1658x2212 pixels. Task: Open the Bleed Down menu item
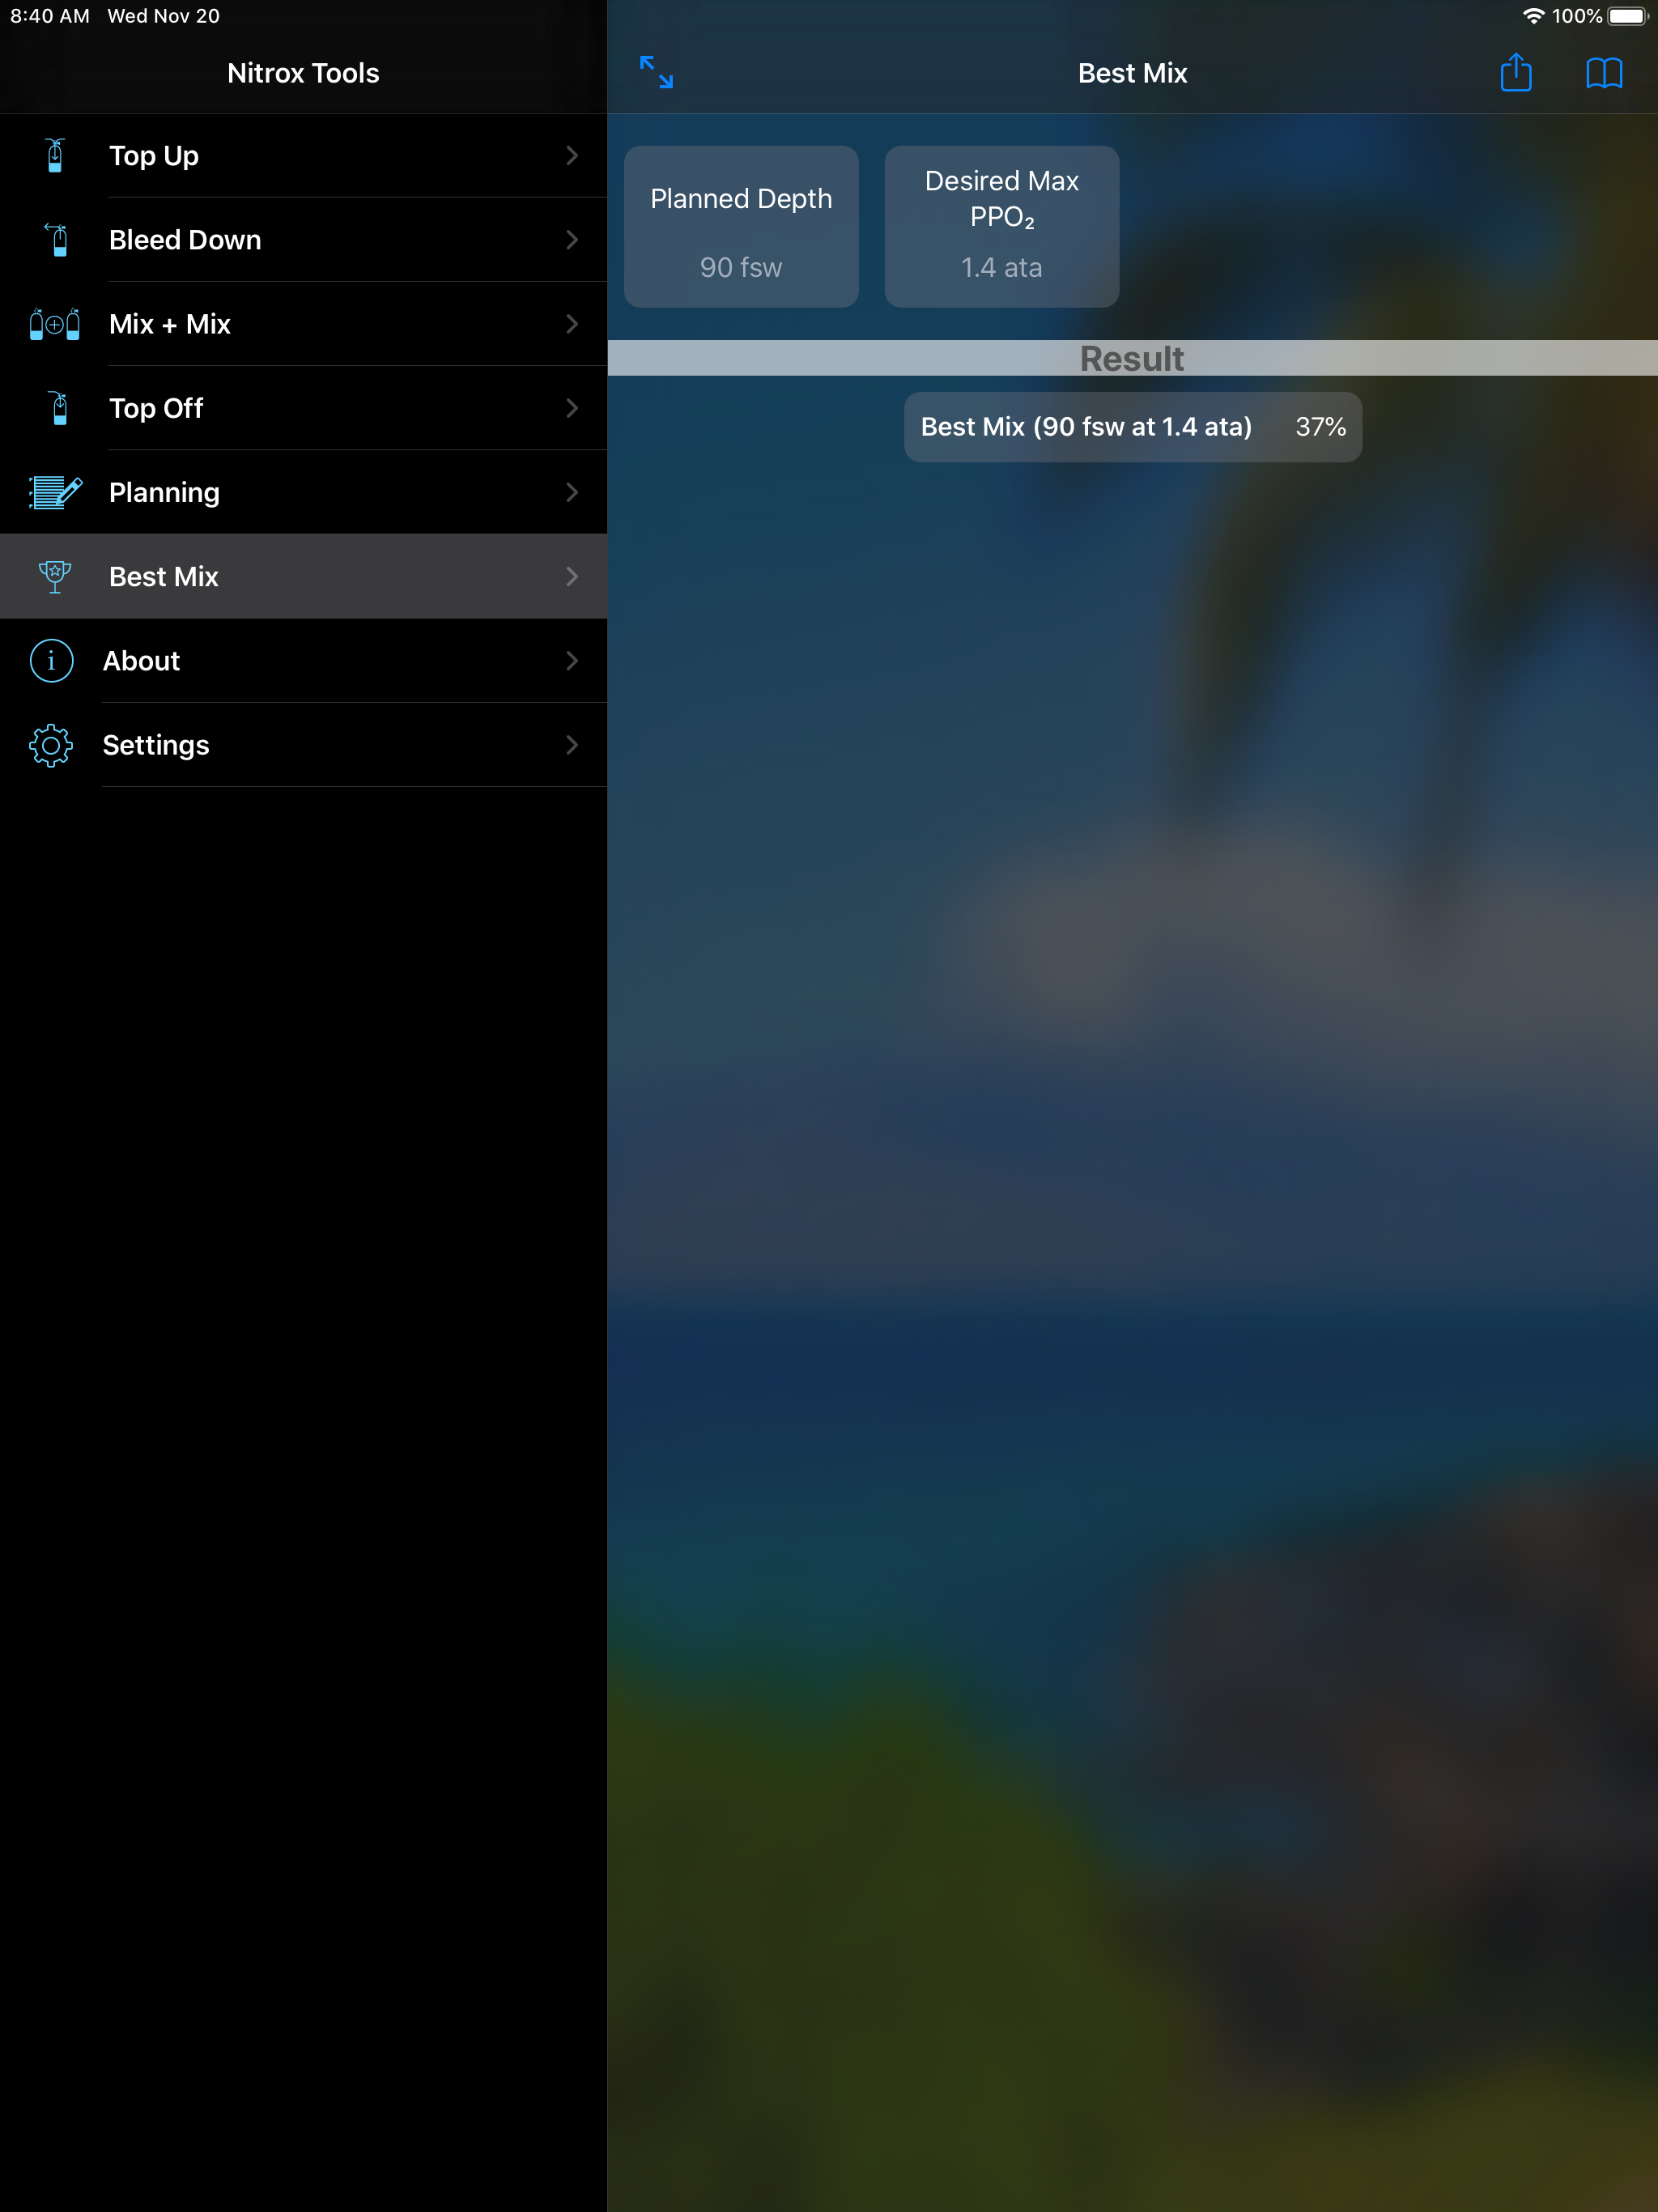185,240
